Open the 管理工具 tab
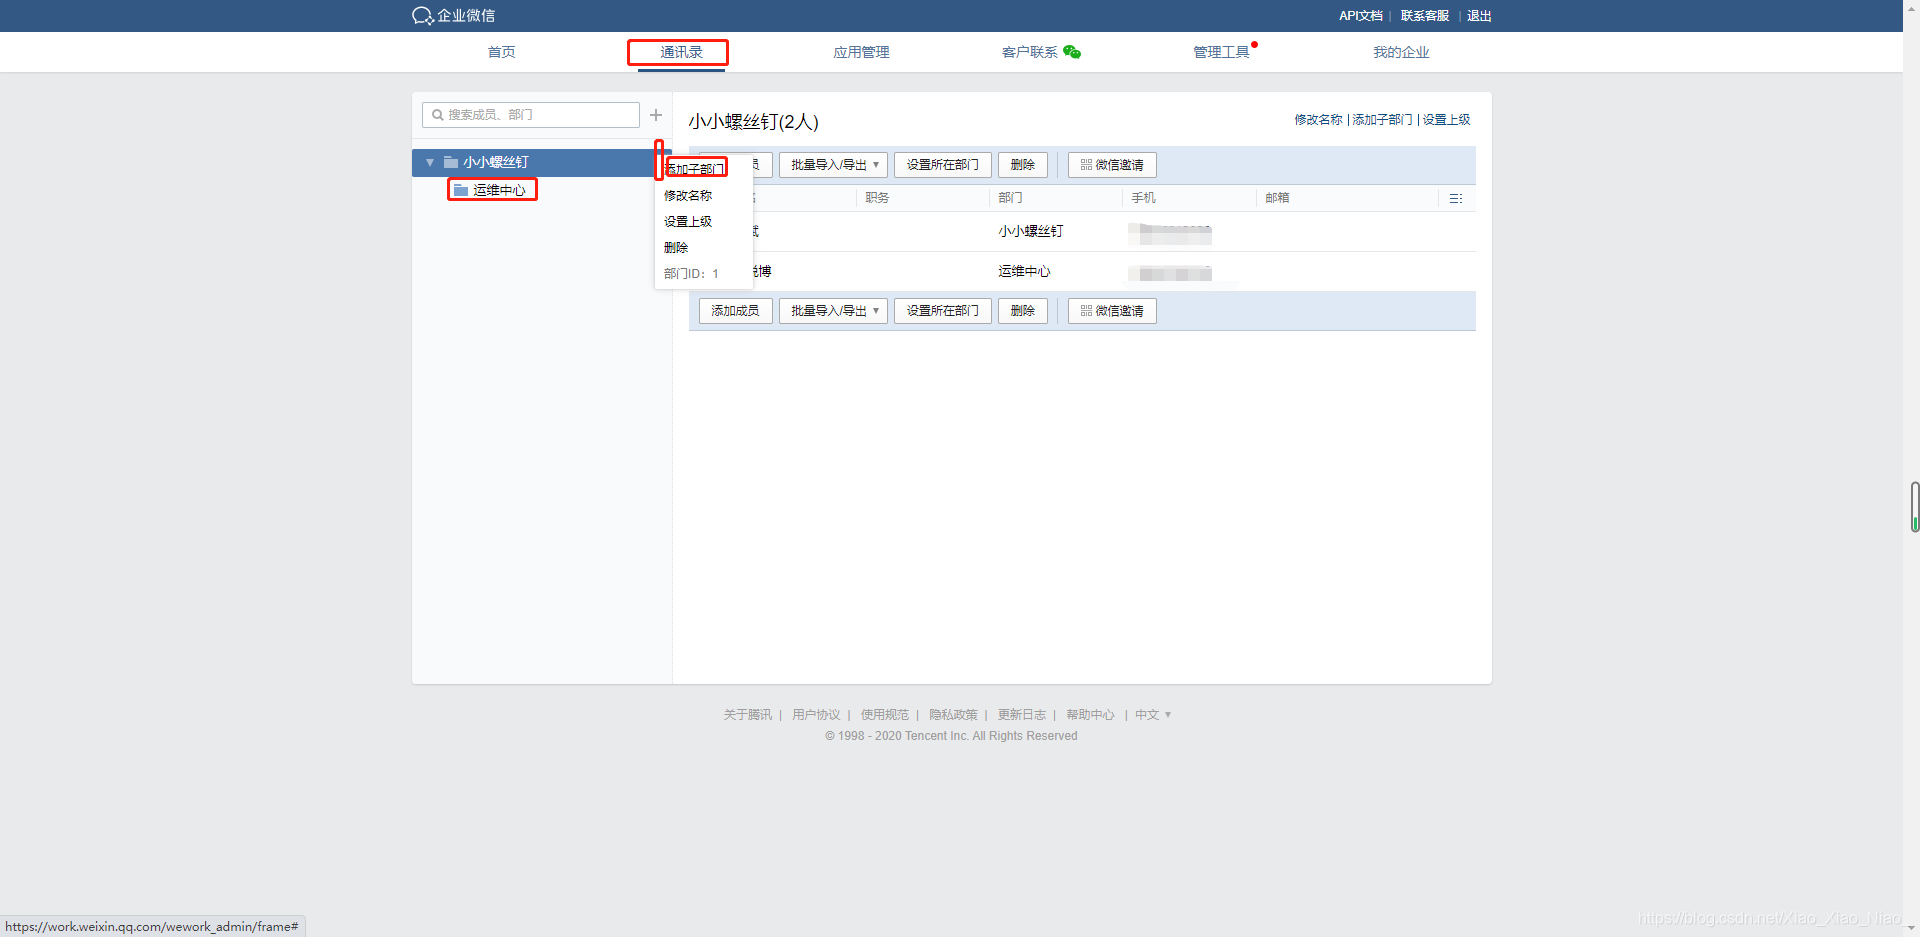The height and width of the screenshot is (937, 1920). point(1221,52)
